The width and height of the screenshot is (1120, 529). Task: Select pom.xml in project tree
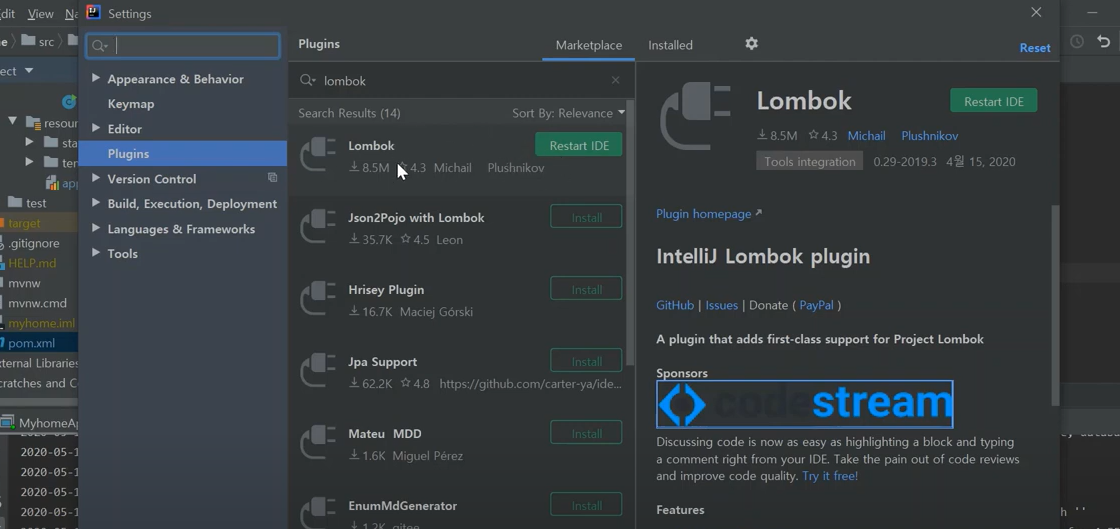pyautogui.click(x=31, y=343)
